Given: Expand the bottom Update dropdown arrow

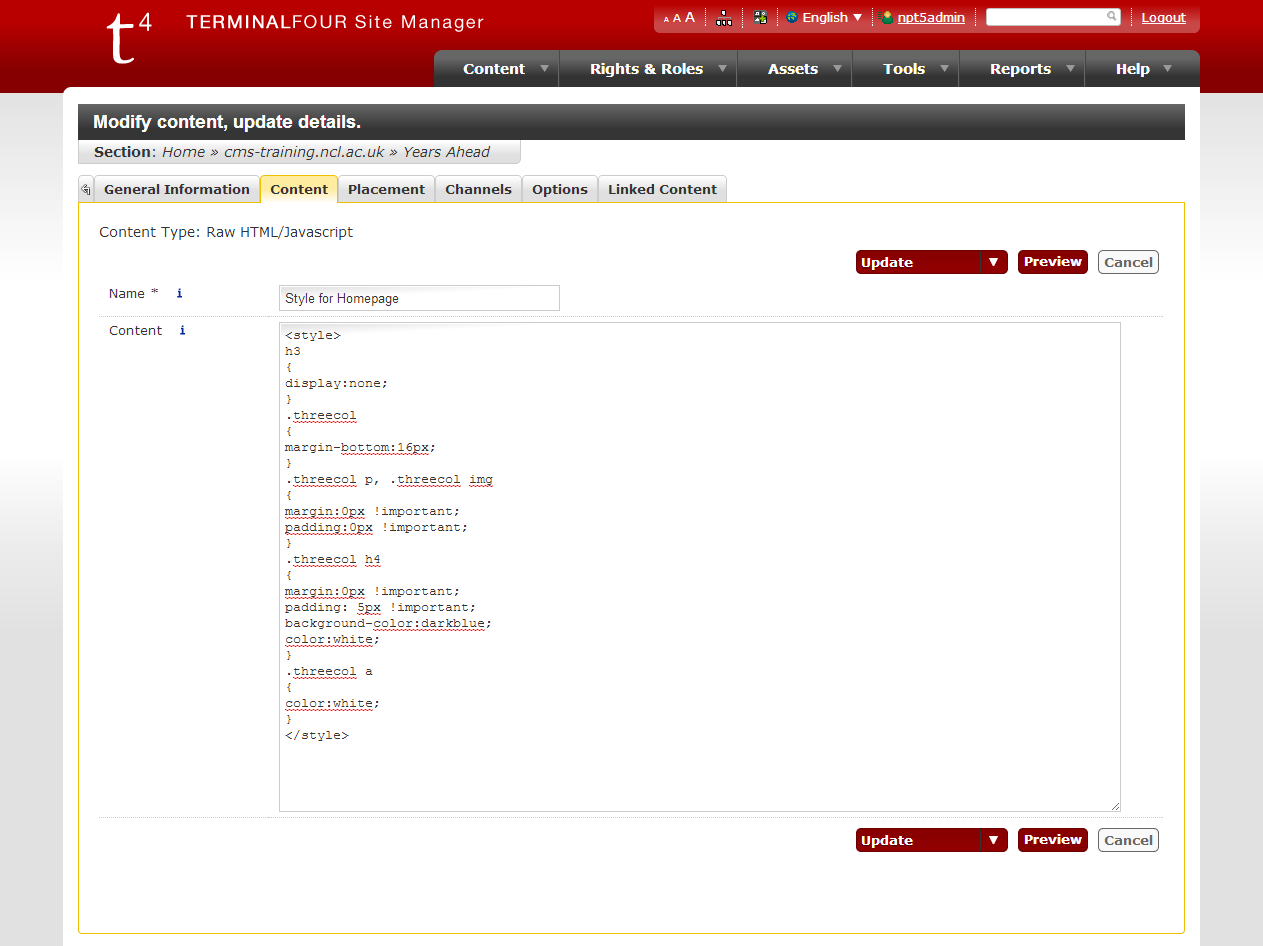Looking at the screenshot, I should (x=993, y=840).
